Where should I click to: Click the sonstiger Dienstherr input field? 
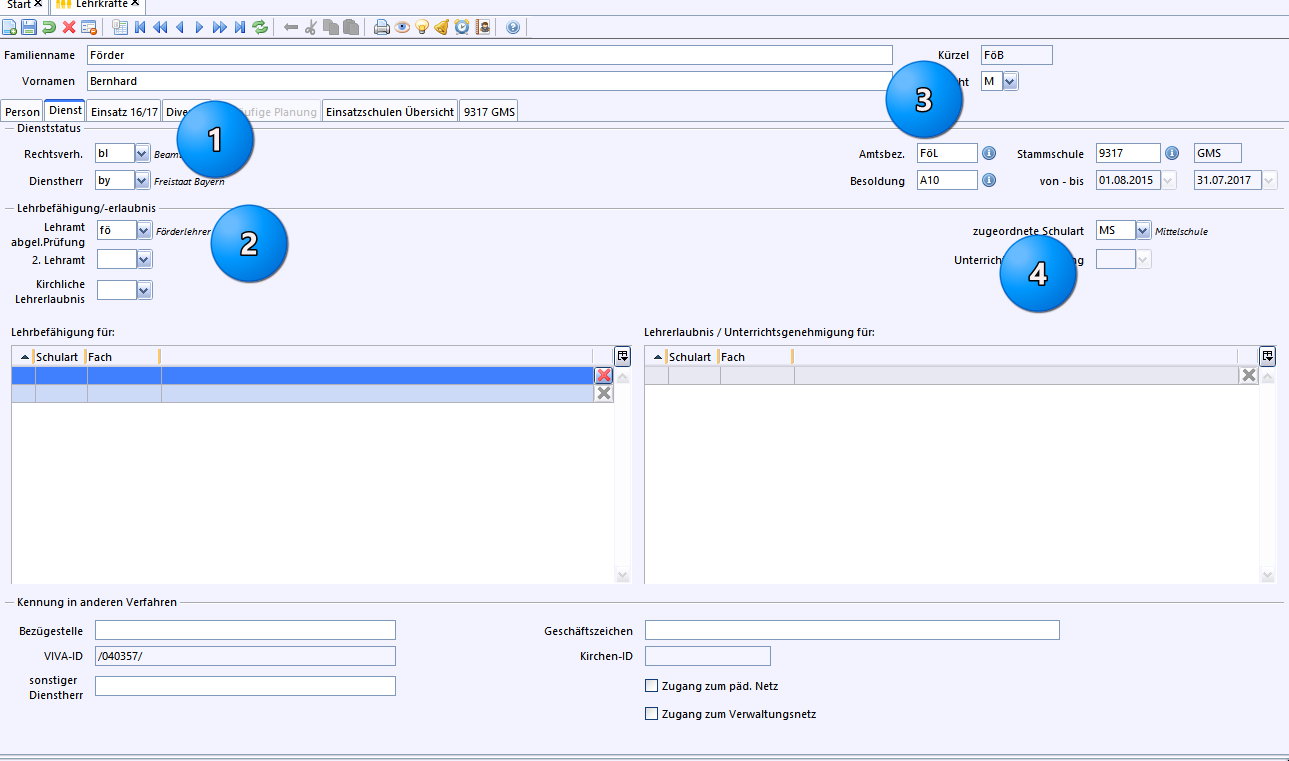click(x=245, y=686)
